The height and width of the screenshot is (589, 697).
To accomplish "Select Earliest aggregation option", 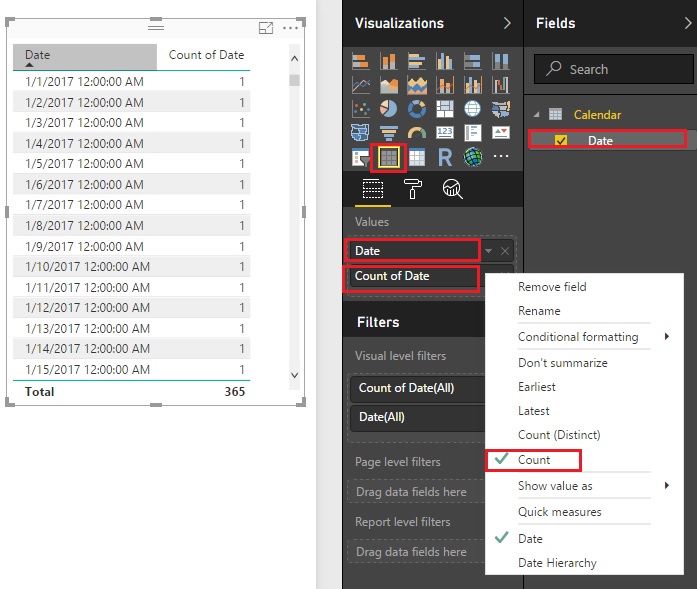I will click(x=537, y=387).
